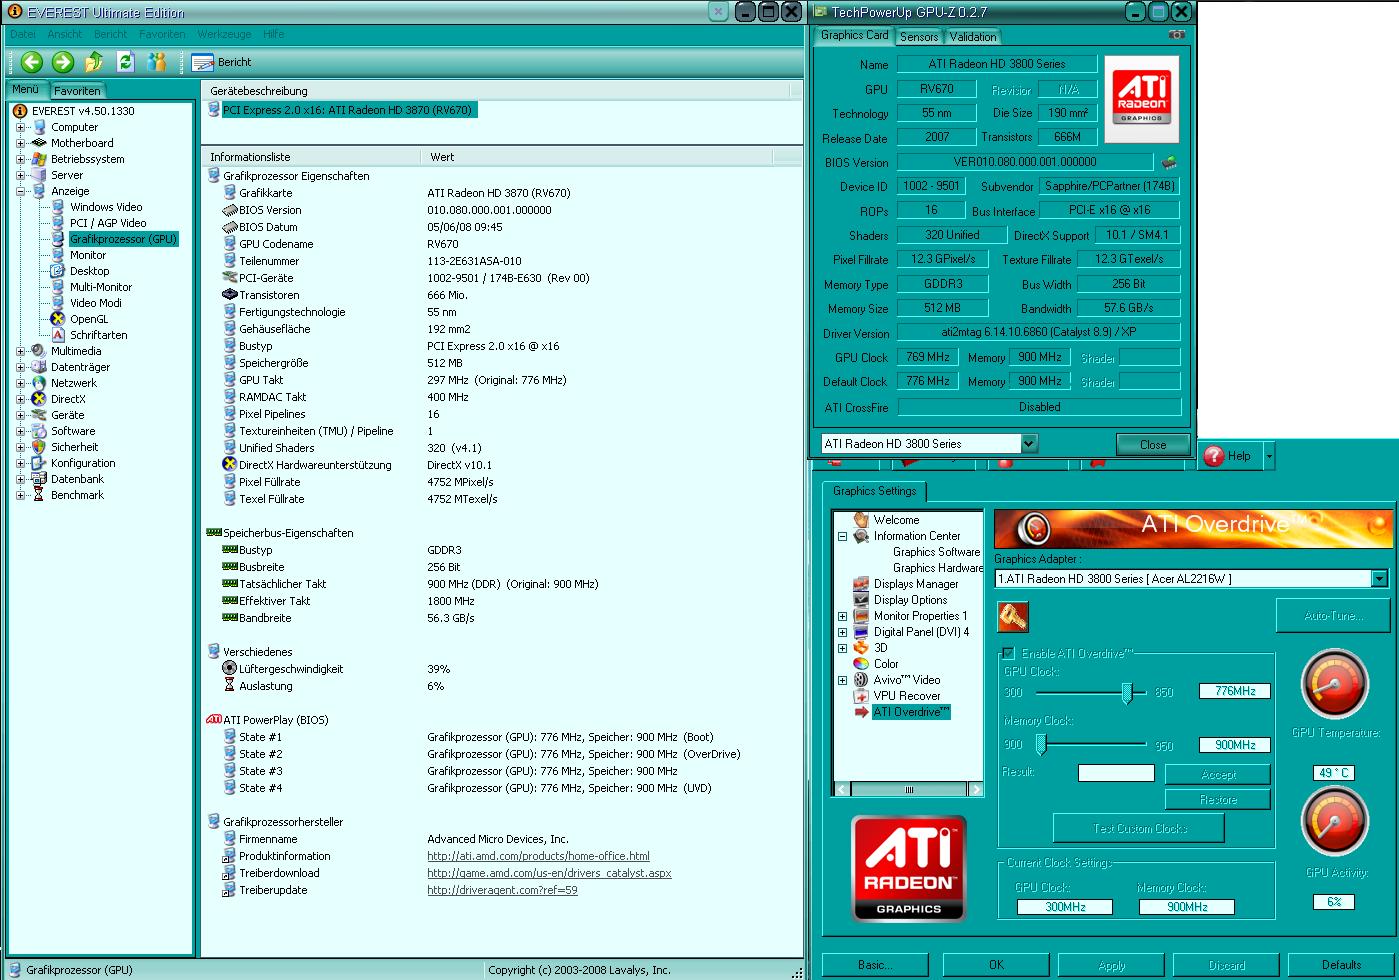Screen dimensions: 1399x980
Task: Open the Help dropdown arrow in Catalyst
Action: point(1269,456)
